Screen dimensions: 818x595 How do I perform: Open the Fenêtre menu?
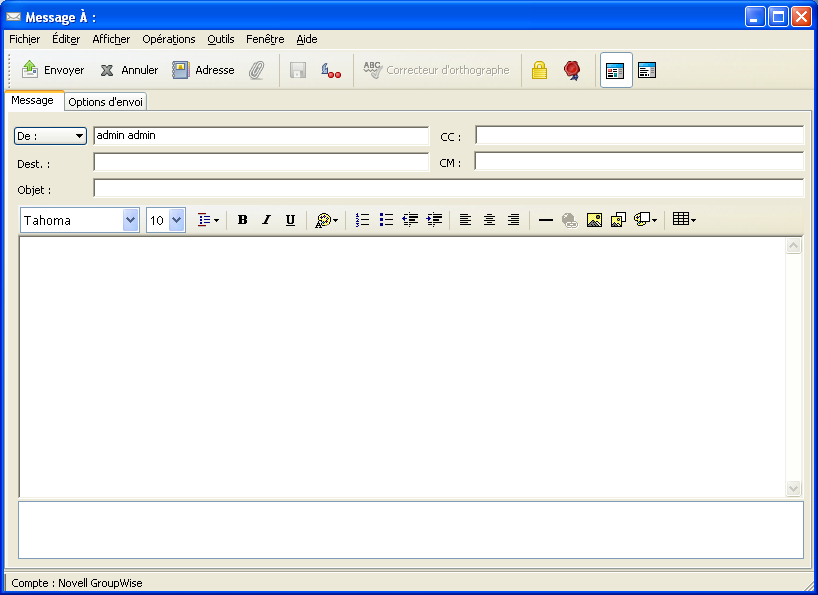coord(265,39)
